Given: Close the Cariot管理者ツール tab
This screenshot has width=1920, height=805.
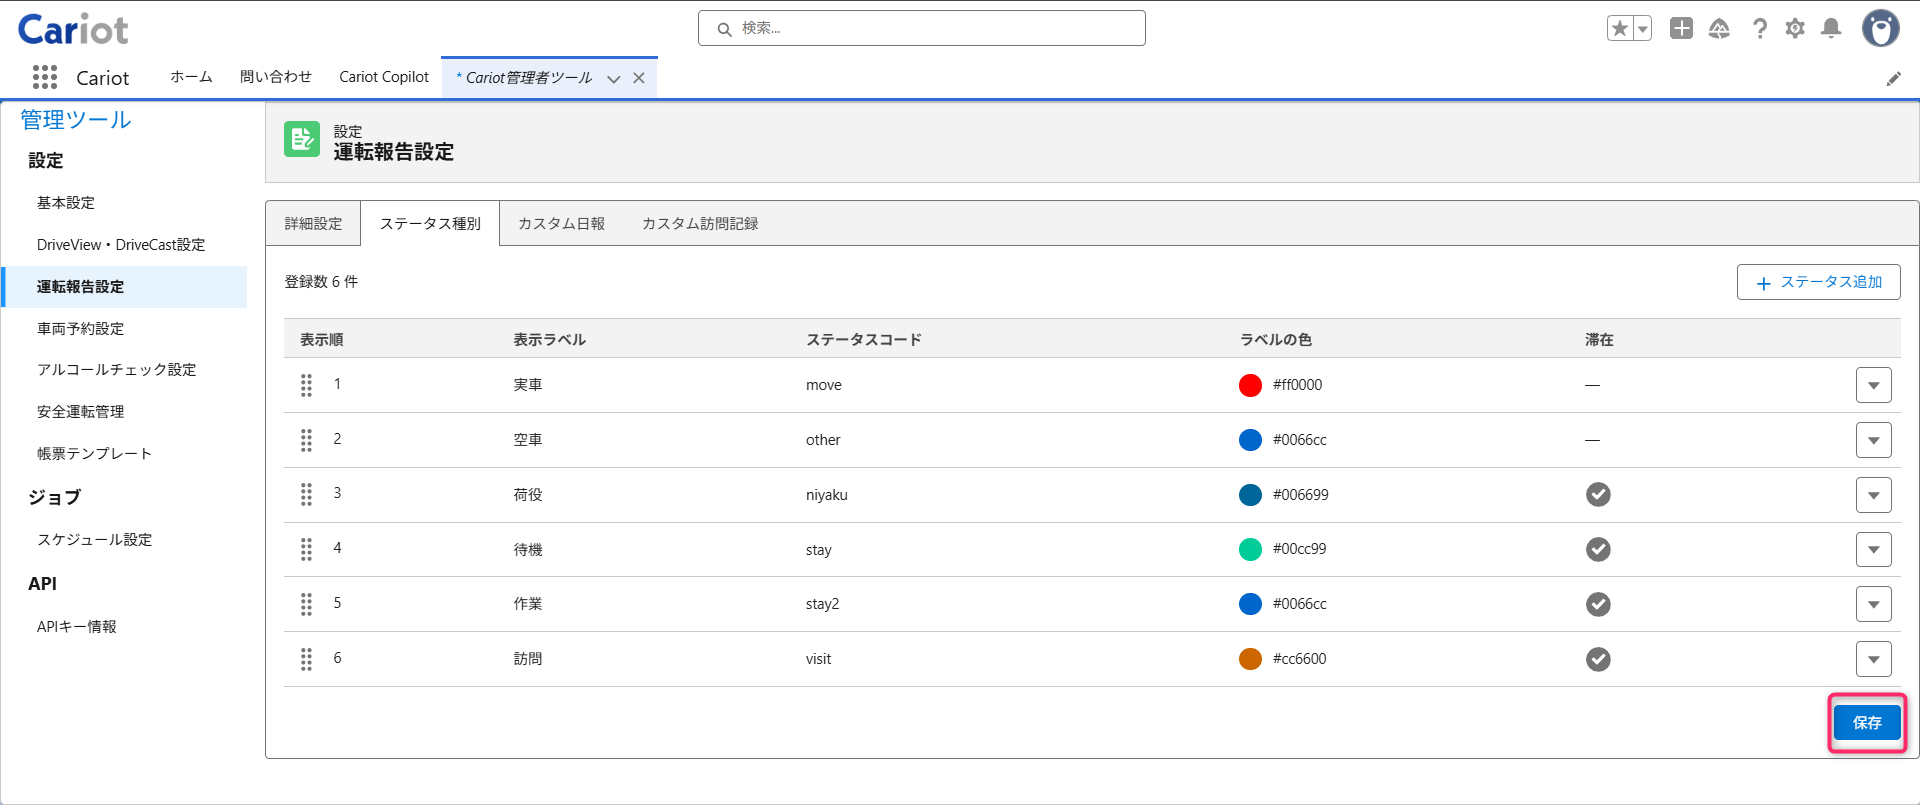Looking at the screenshot, I should 638,78.
